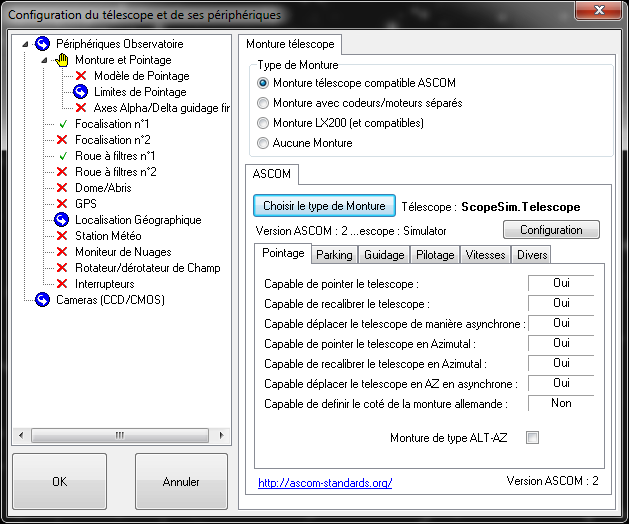The image size is (629, 524).
Task: Select the Modèle de Pointage tree item
Action: (x=142, y=76)
